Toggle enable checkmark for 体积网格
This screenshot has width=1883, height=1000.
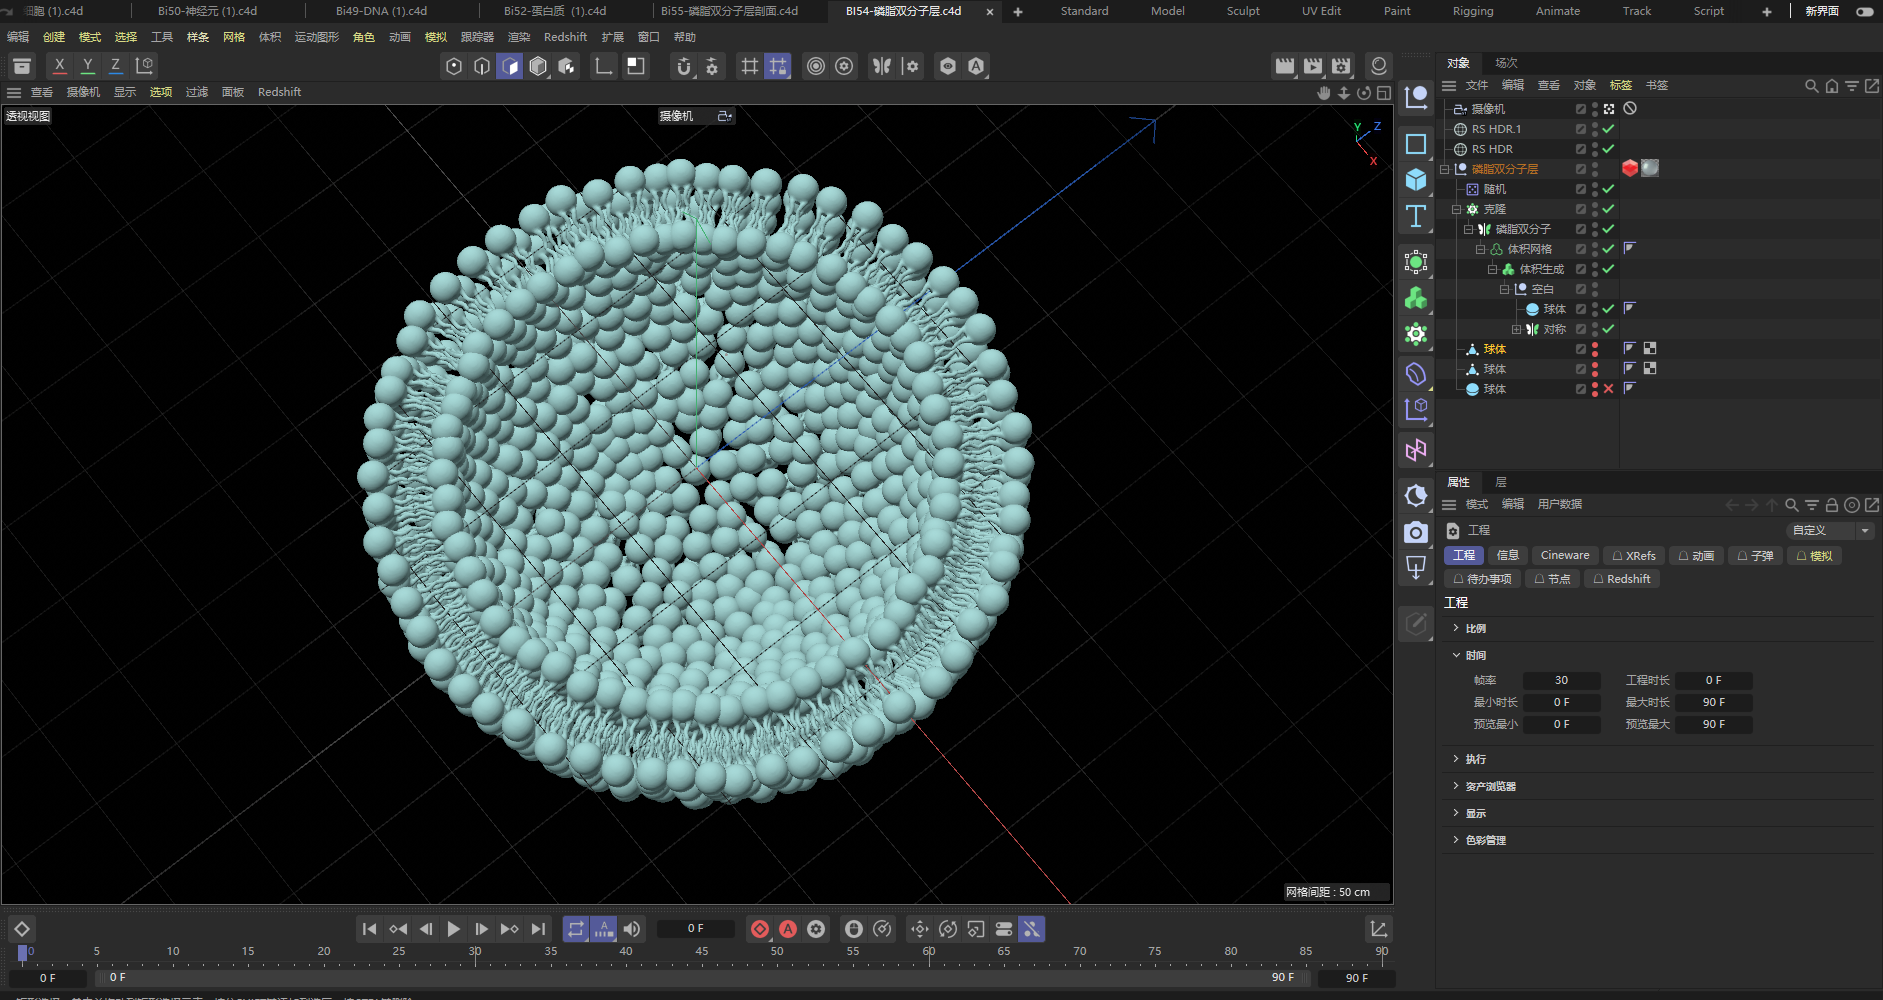click(x=1608, y=249)
